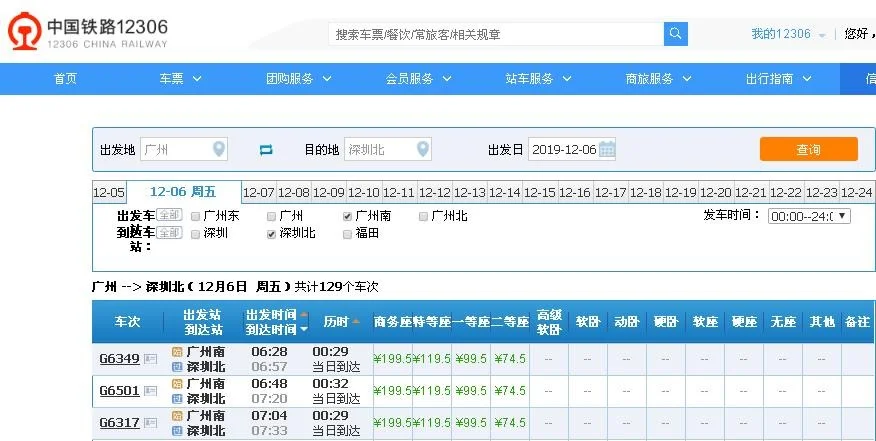Click the China Railway 12306 logo

tap(88, 31)
